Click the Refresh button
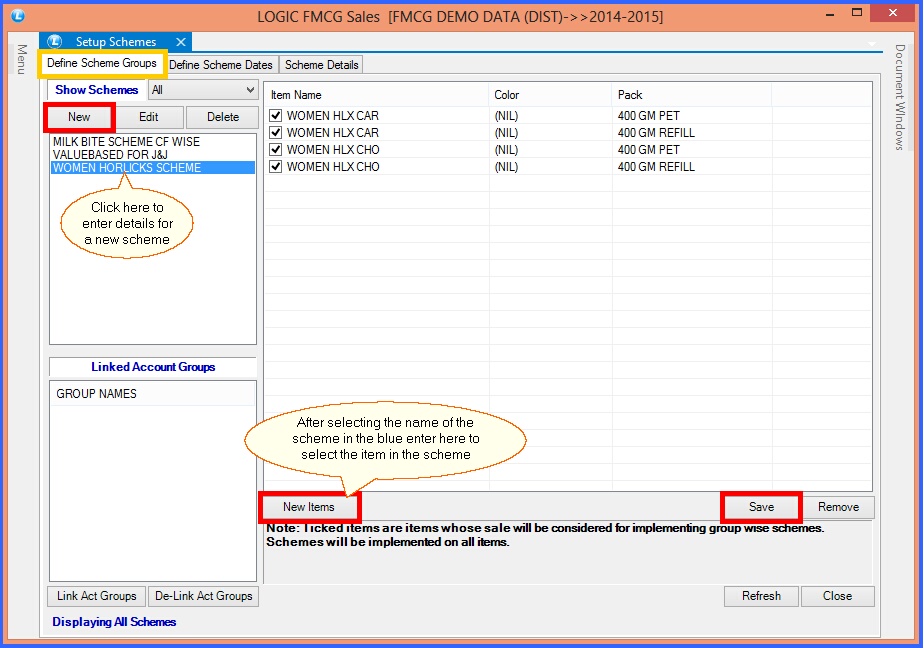The height and width of the screenshot is (648, 924). click(761, 596)
